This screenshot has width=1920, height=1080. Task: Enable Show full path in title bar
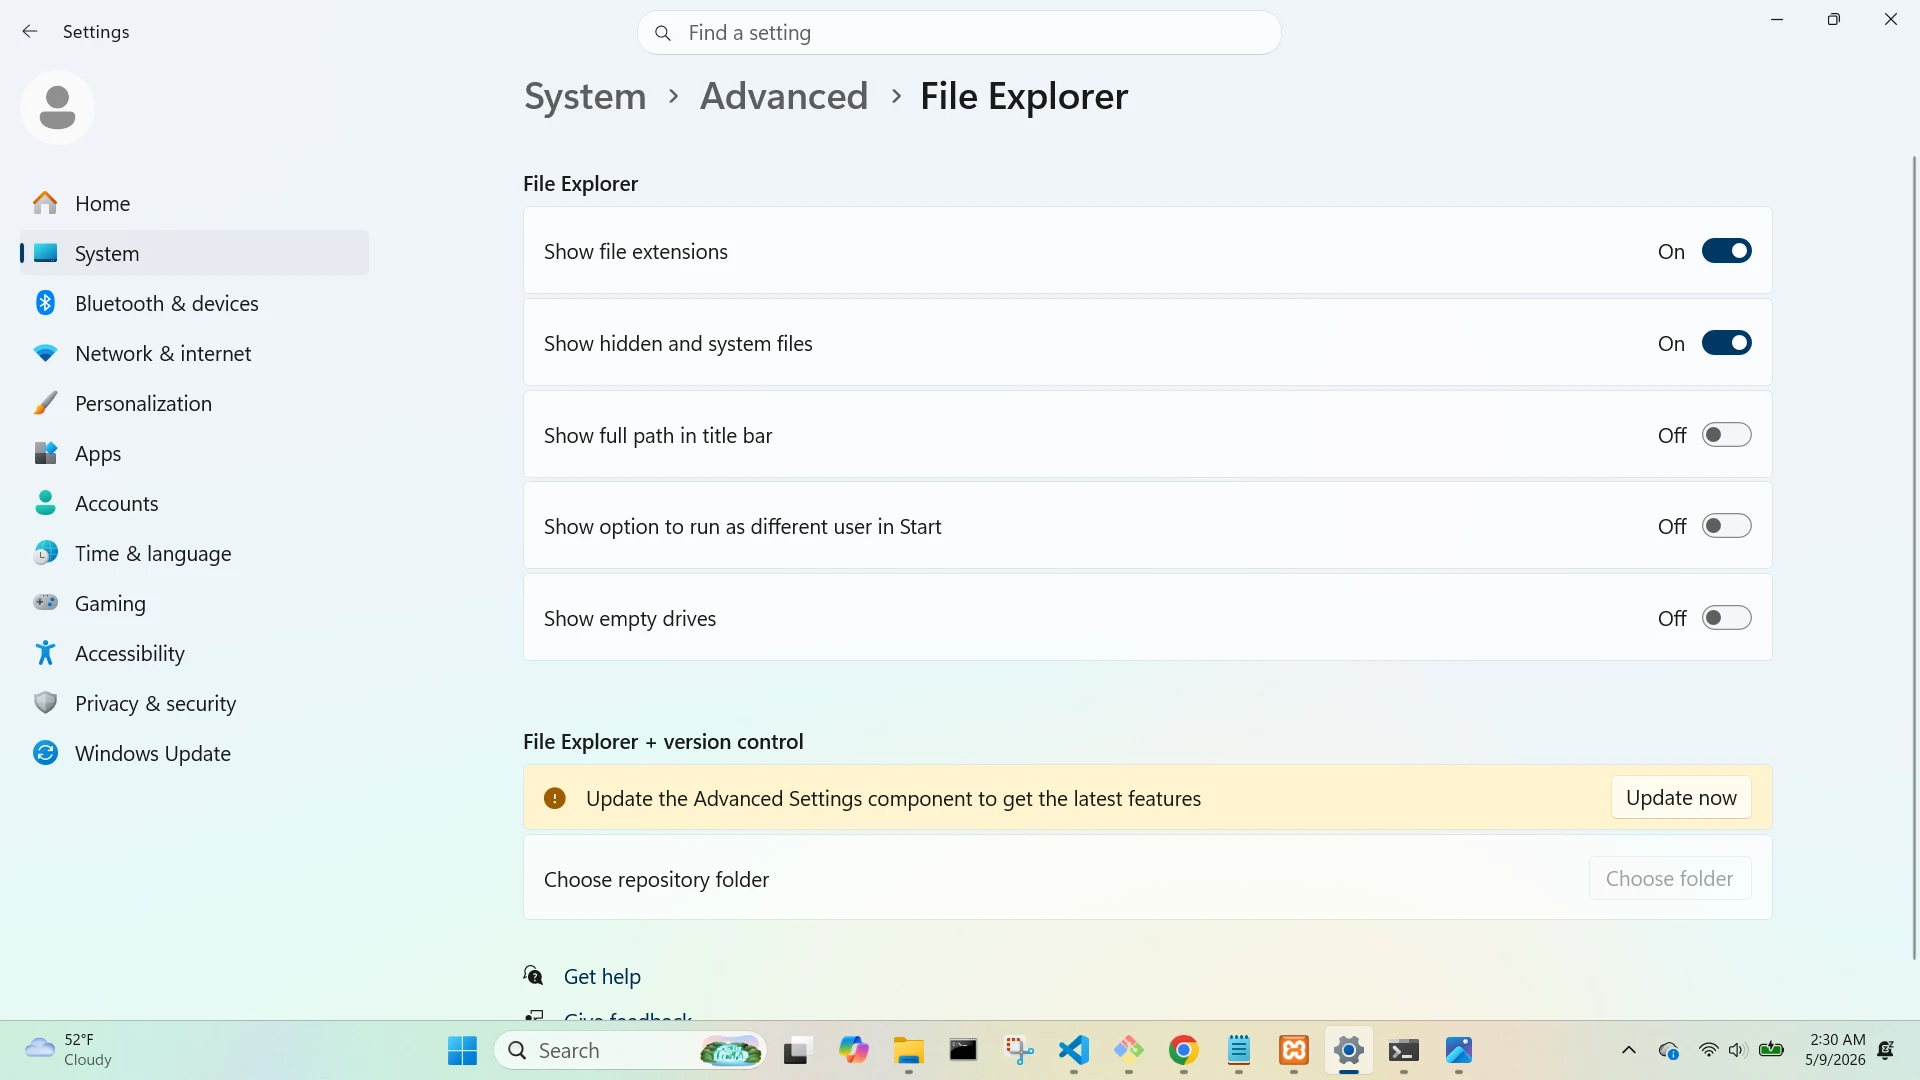coord(1726,435)
